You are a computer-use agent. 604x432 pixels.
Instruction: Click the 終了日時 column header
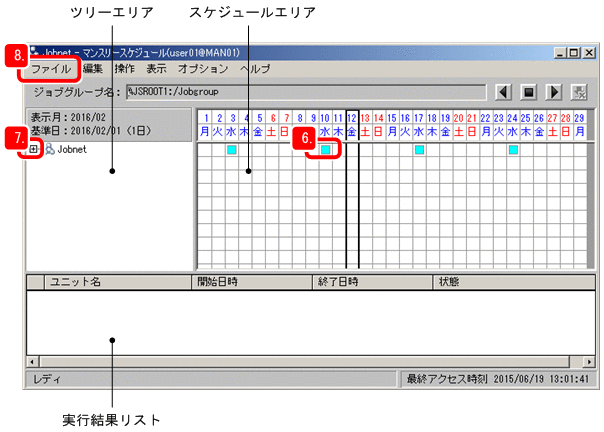(372, 282)
